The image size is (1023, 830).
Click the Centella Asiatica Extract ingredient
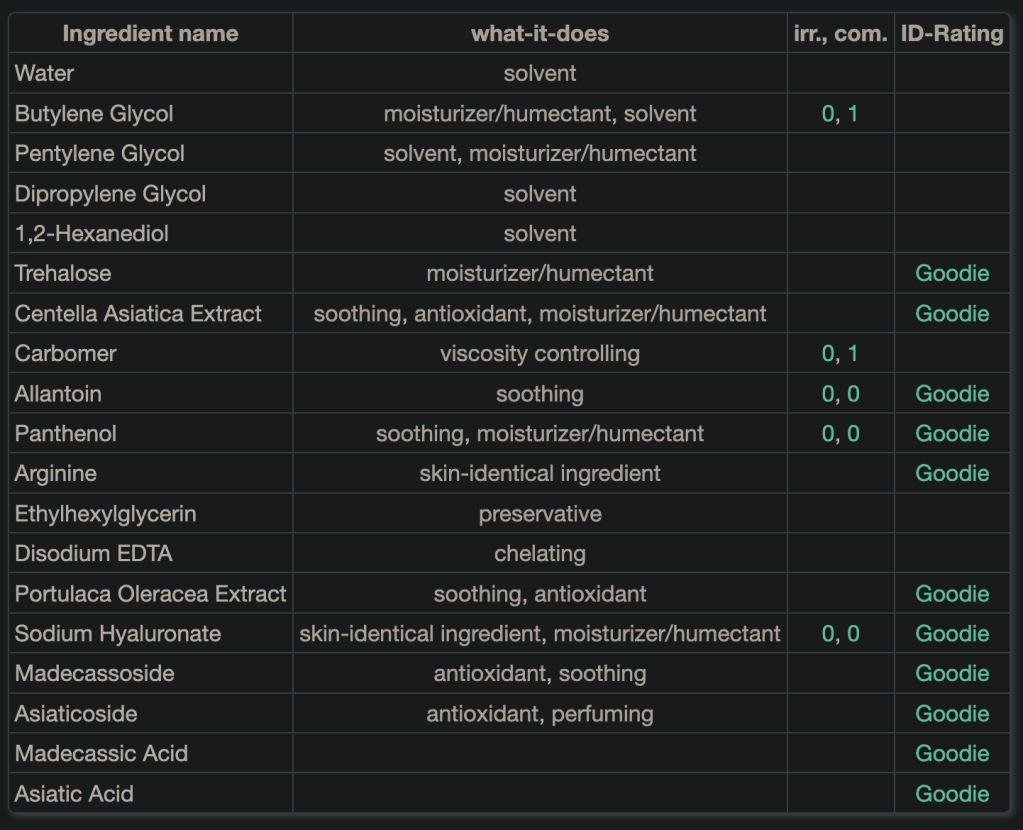[x=138, y=314]
